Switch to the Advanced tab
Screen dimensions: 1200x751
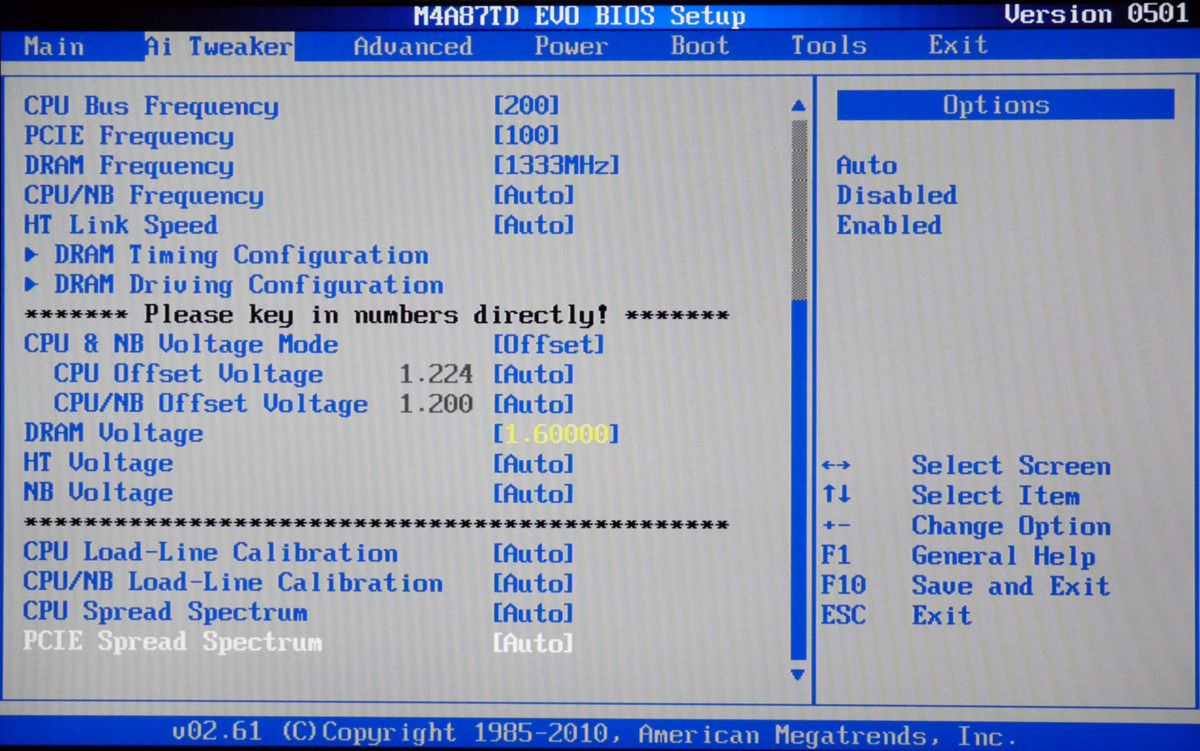point(413,46)
